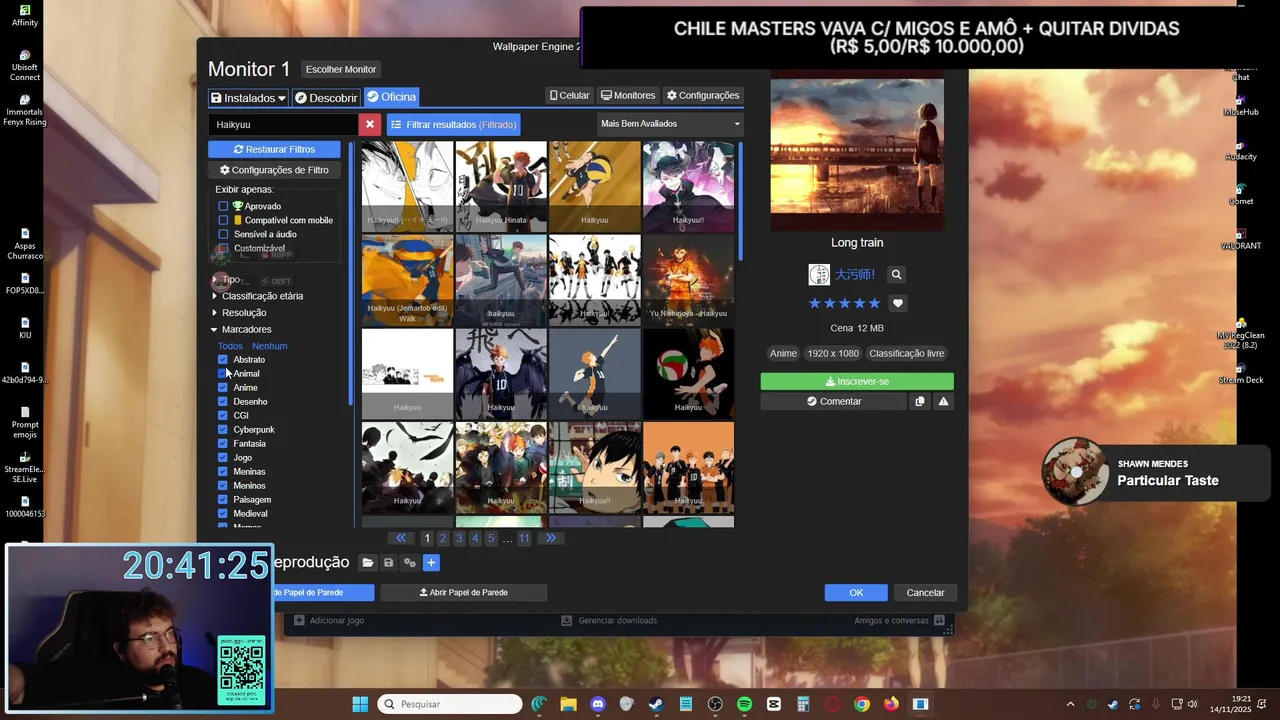Click Escolher Monitor button
Viewport: 1280px width, 720px height.
click(x=341, y=69)
